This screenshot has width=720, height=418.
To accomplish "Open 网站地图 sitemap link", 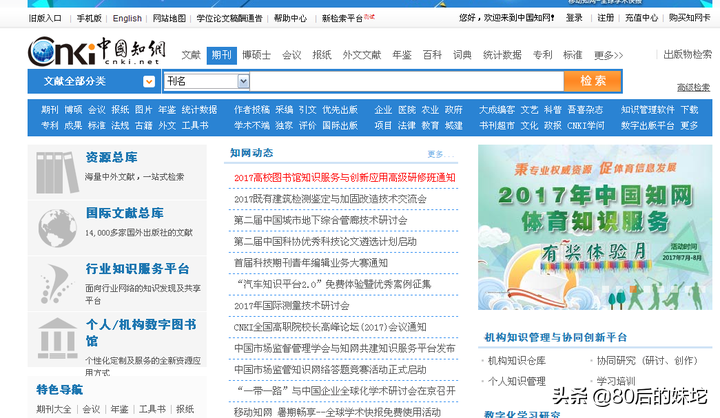I will [169, 18].
